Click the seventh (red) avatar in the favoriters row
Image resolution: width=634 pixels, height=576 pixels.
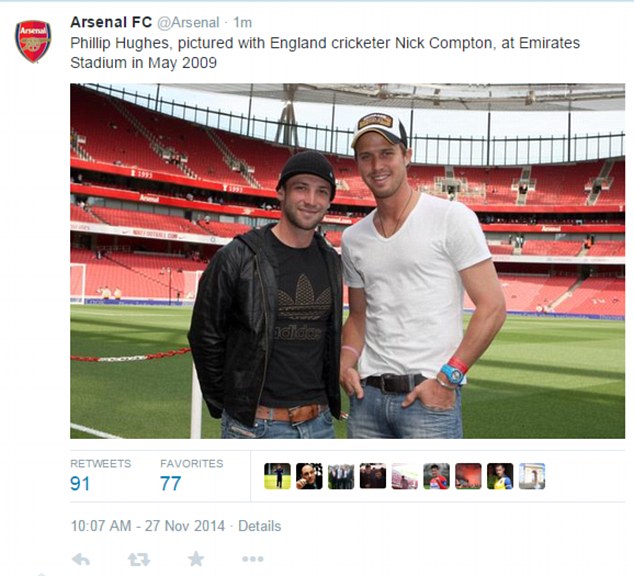pos(468,476)
